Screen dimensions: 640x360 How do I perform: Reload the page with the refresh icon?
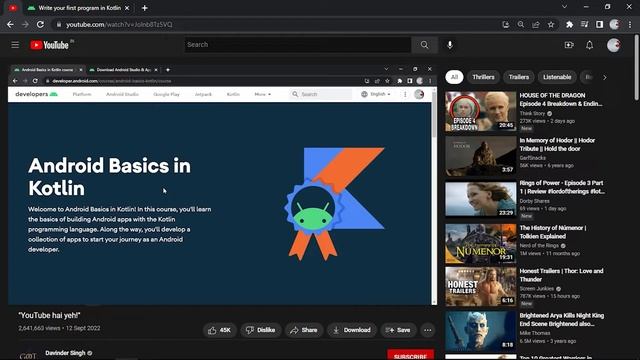click(40, 24)
